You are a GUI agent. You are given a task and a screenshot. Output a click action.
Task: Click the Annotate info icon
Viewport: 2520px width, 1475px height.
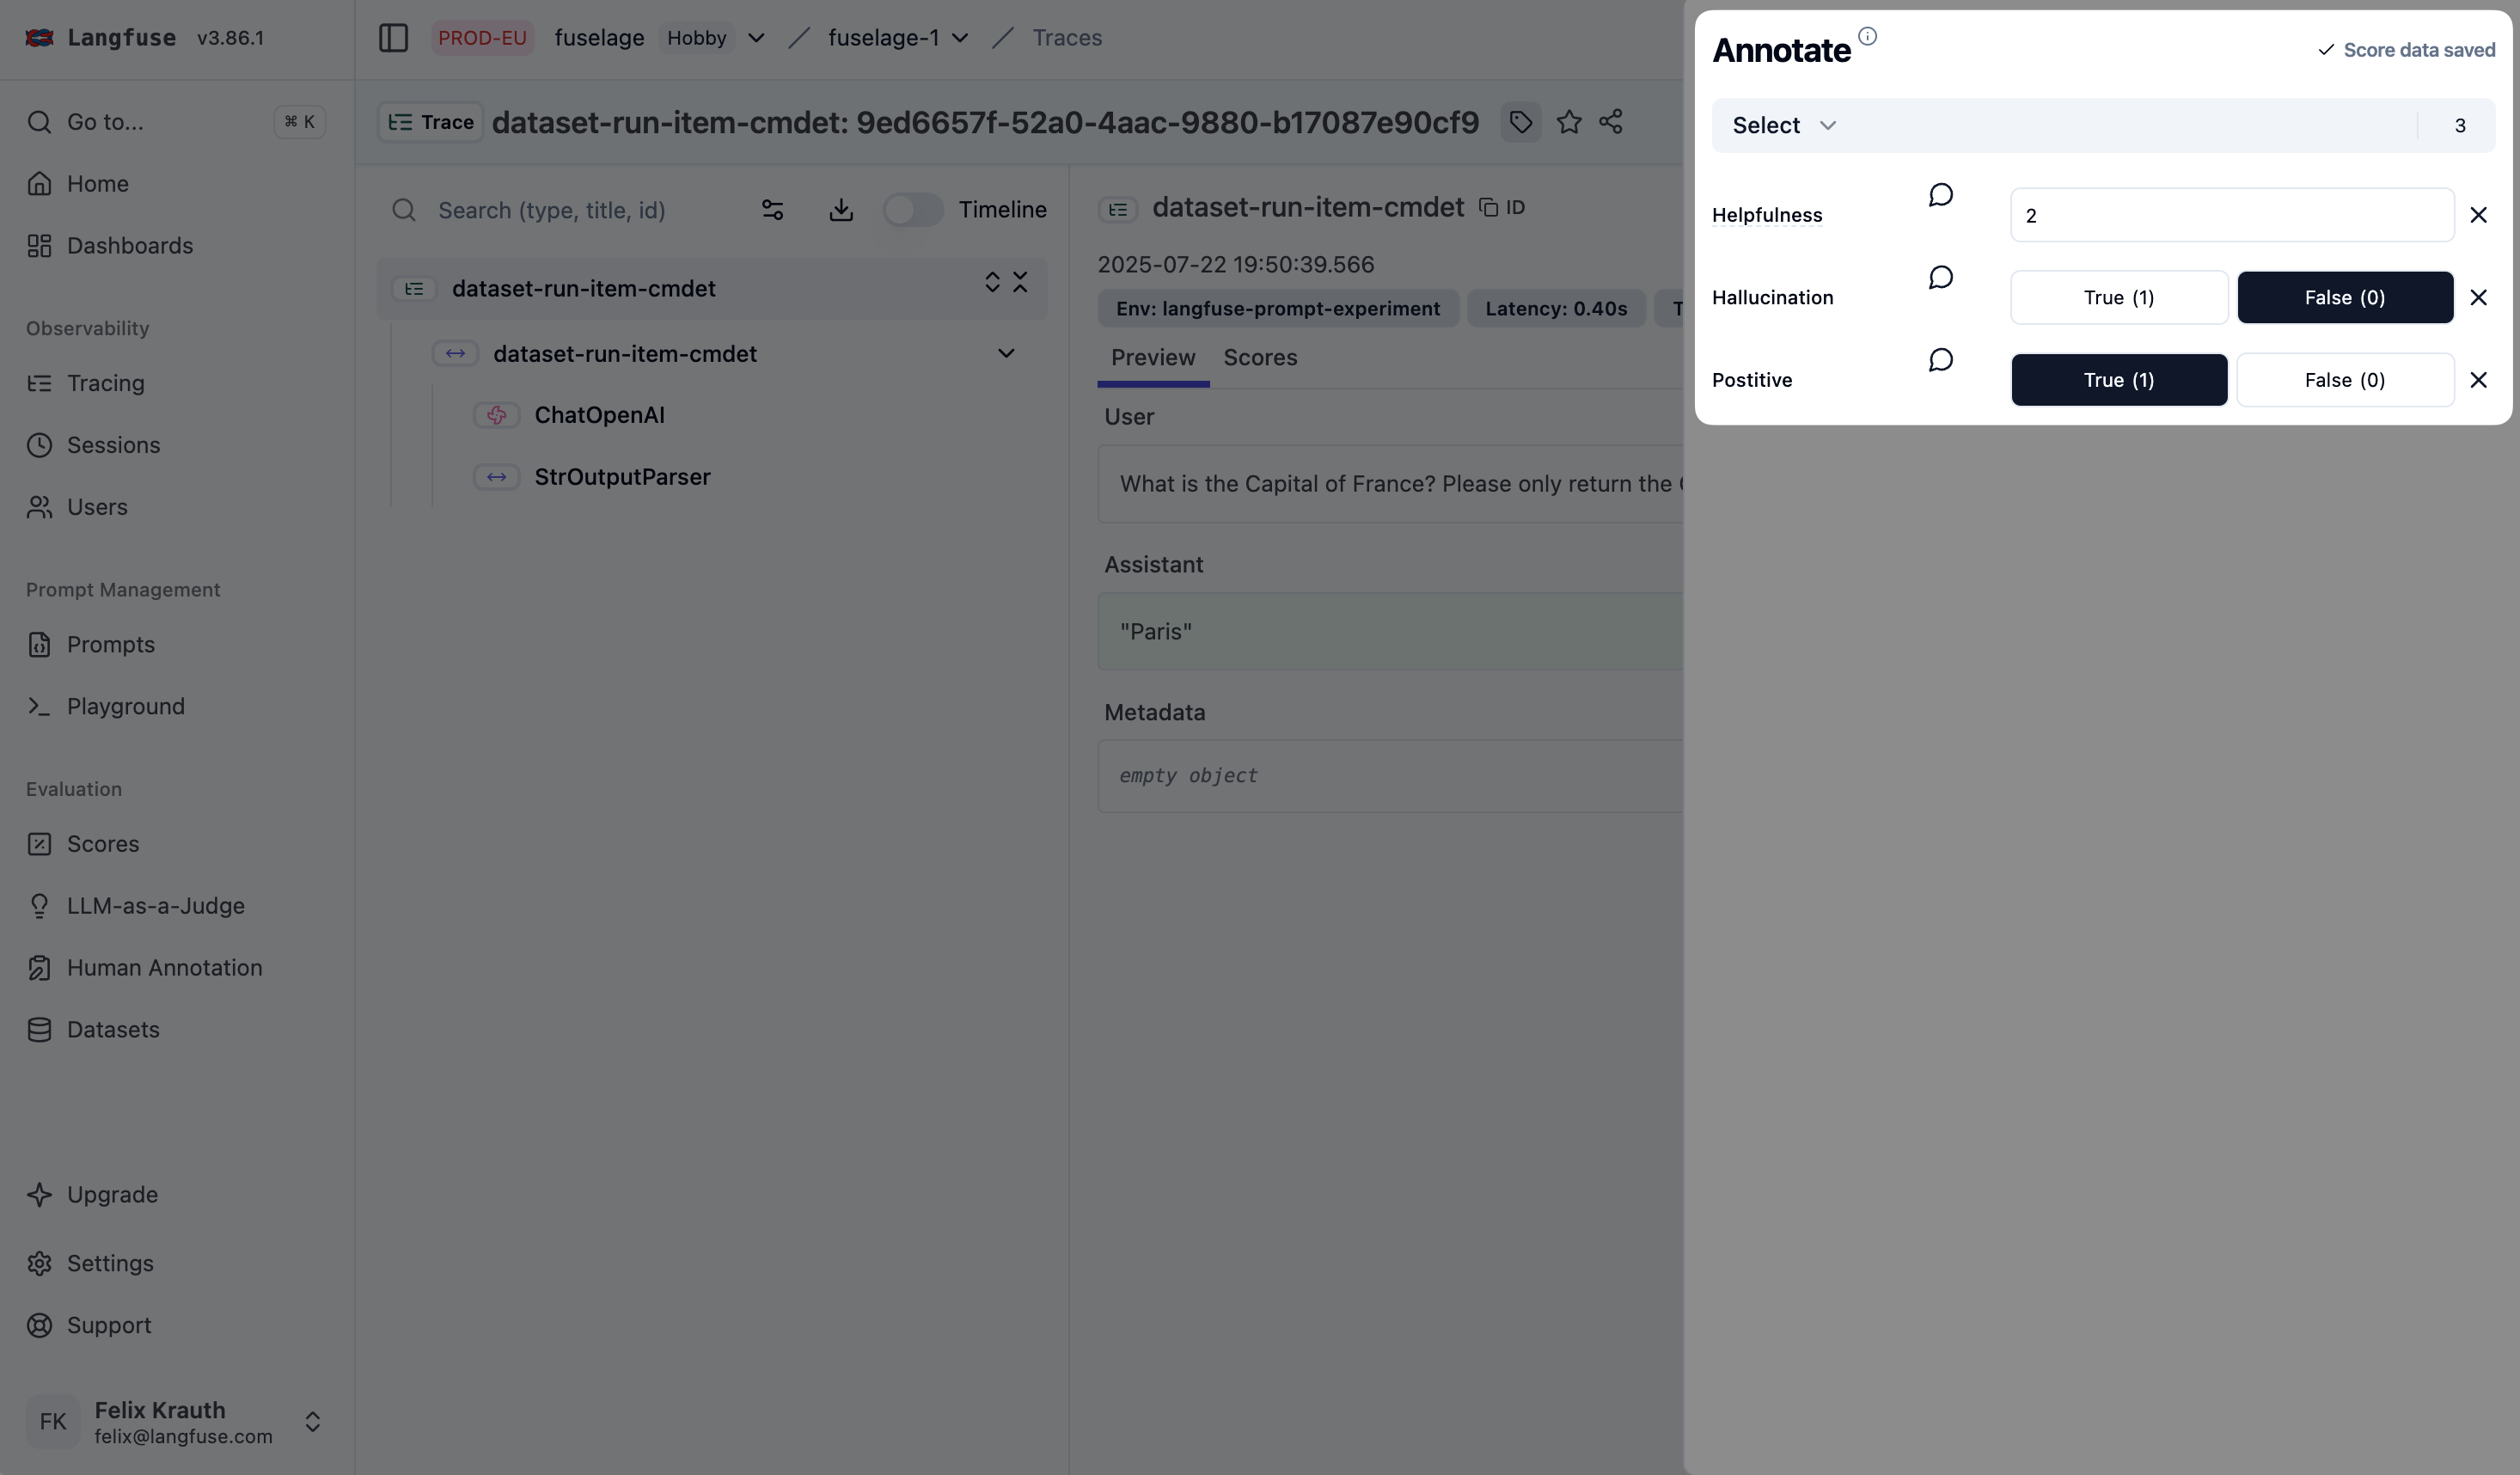(1867, 37)
